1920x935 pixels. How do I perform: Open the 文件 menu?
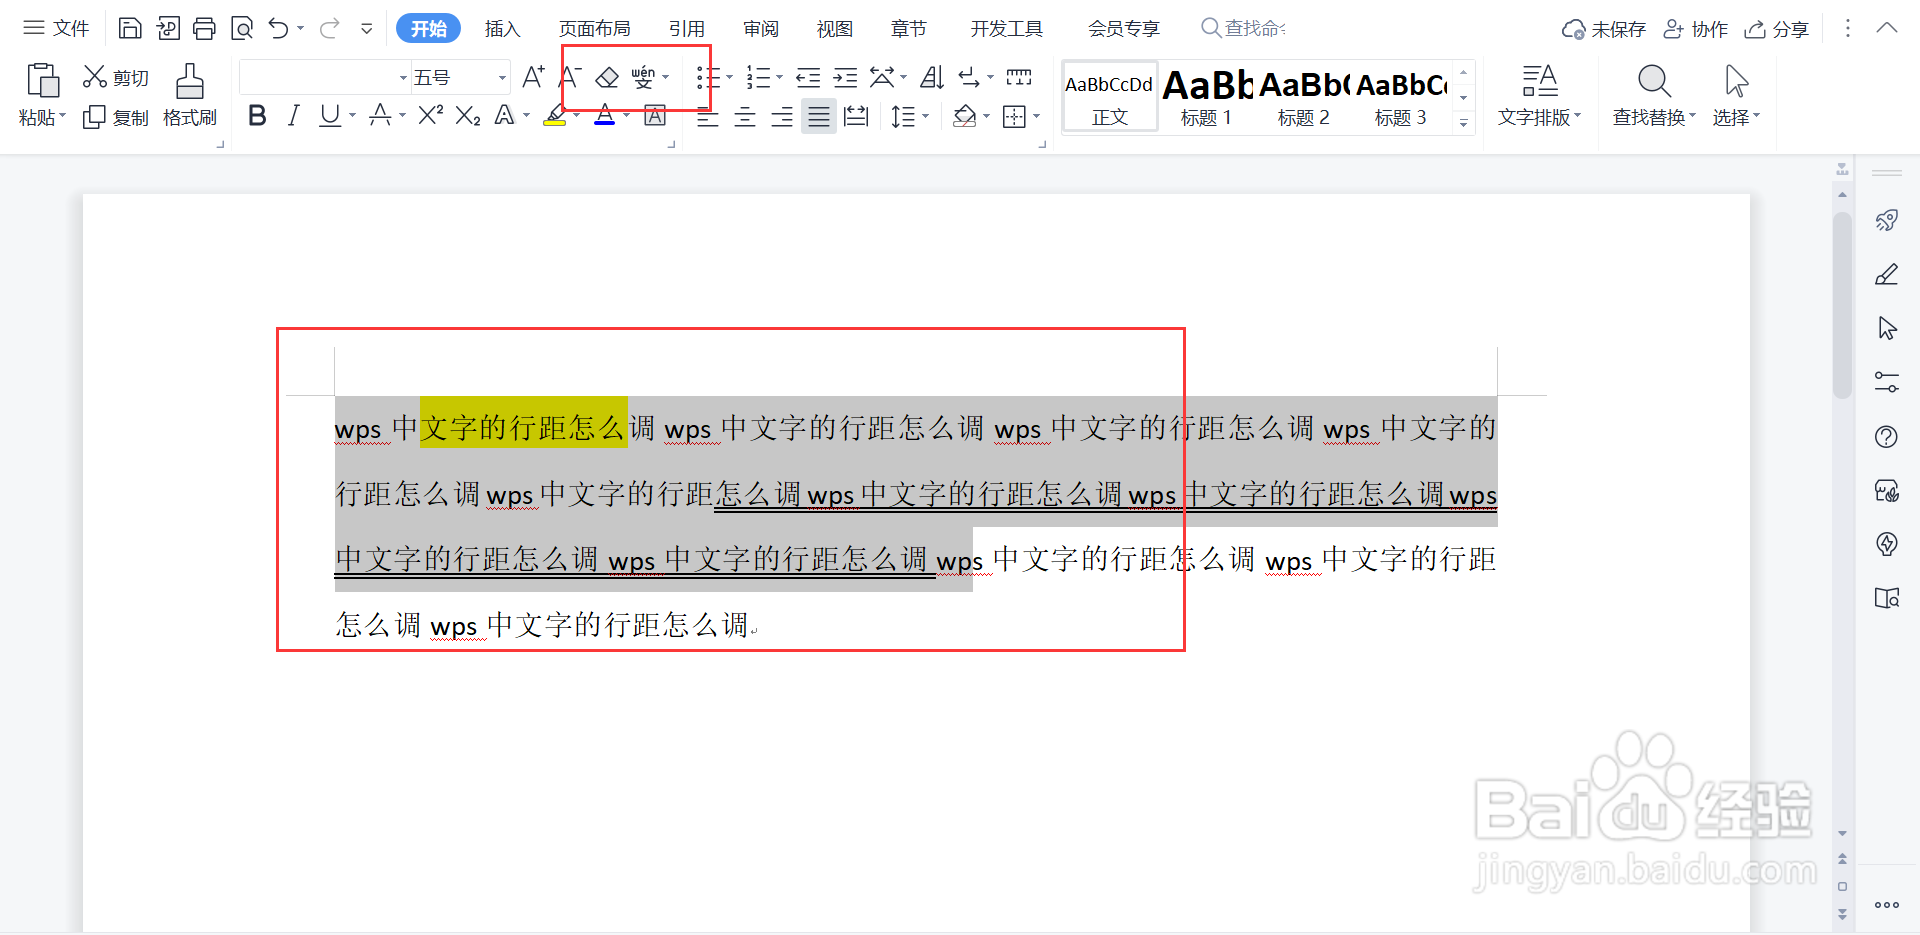[x=56, y=28]
